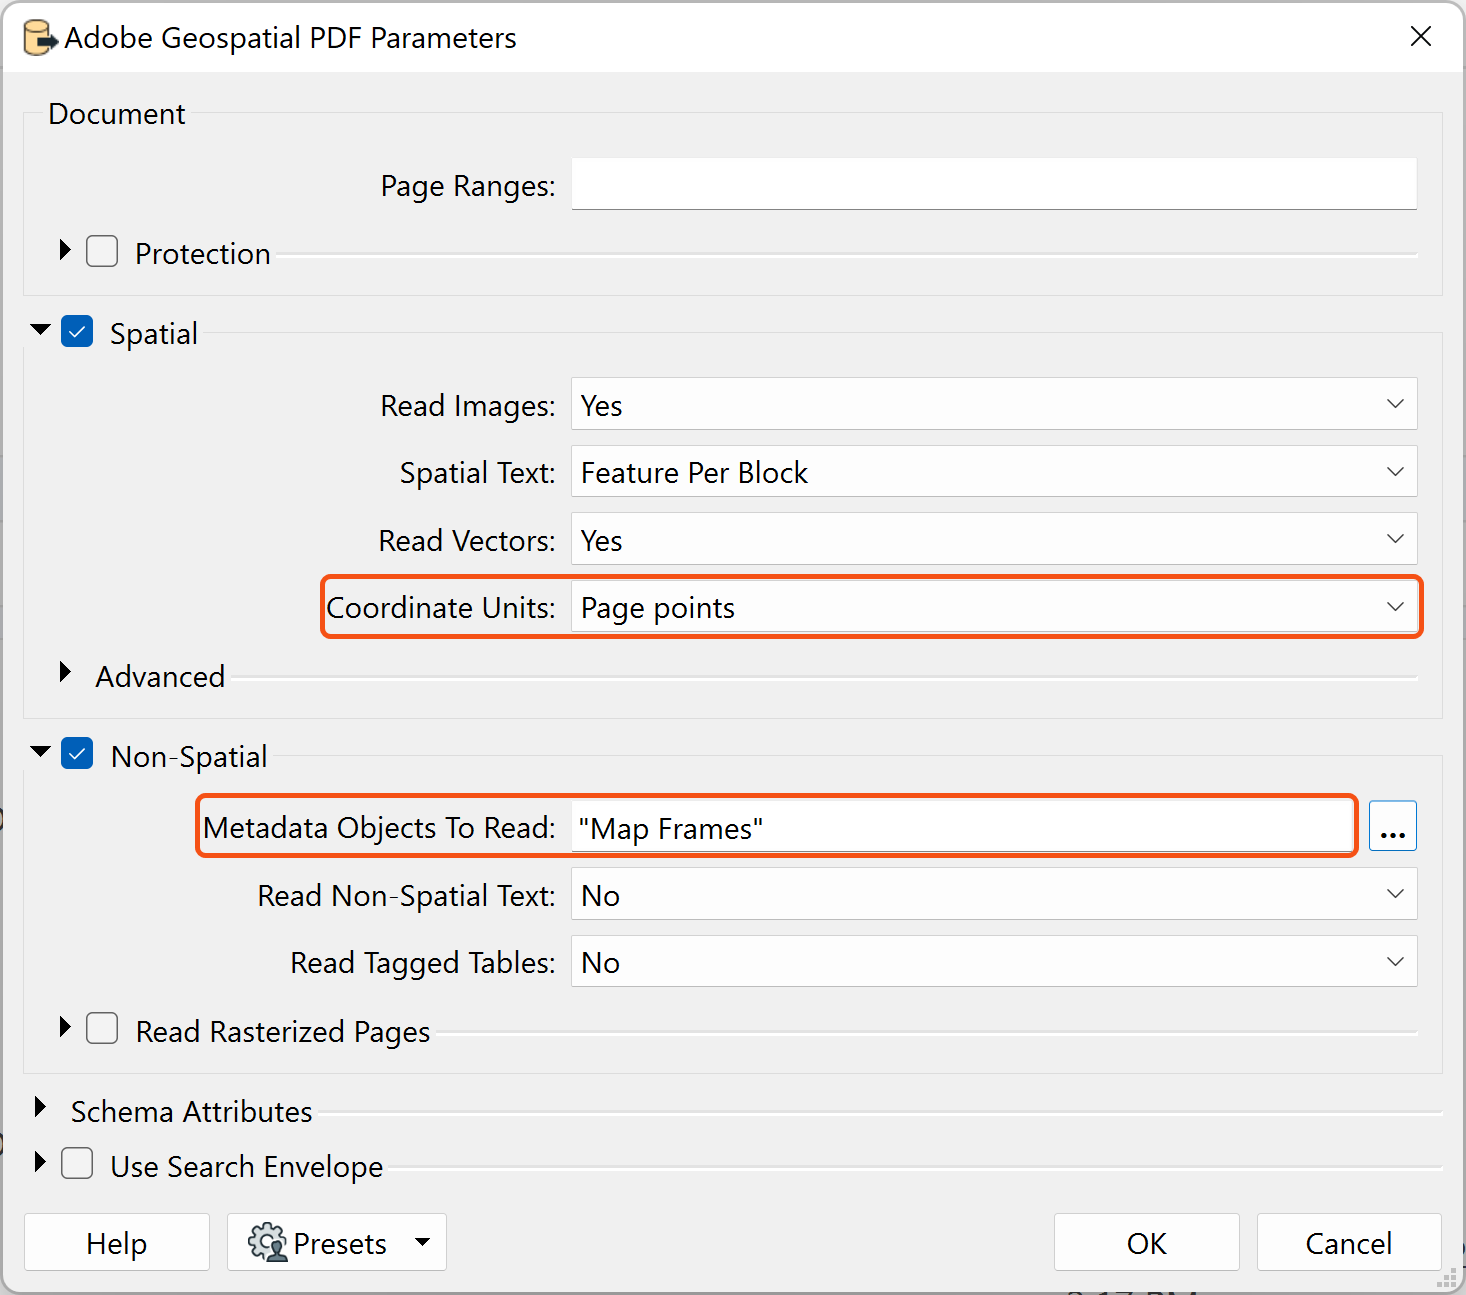Collapse the Non-Spatial section triangle
This screenshot has height=1295, width=1466.
[41, 753]
